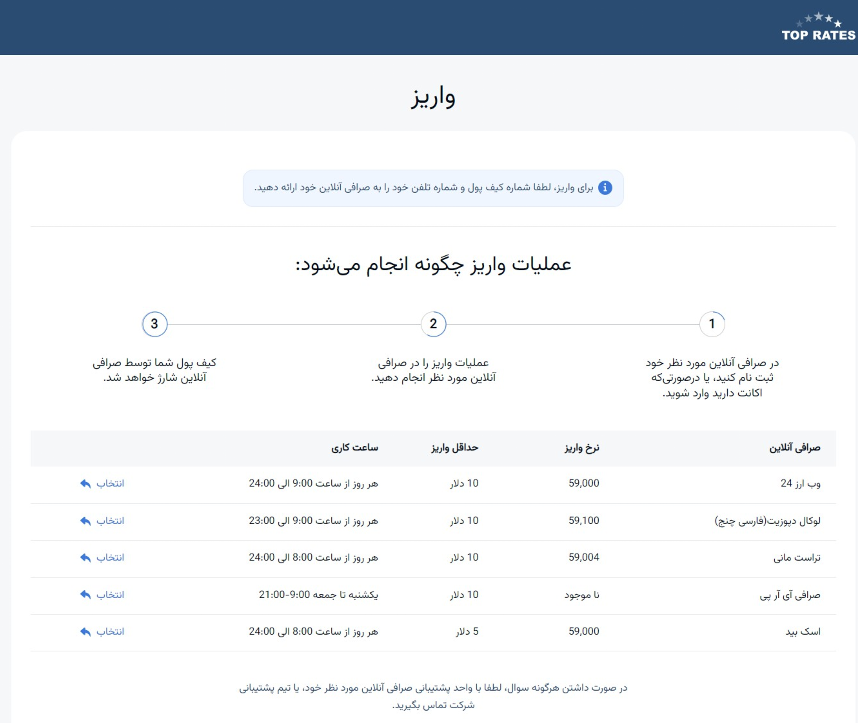Click the support contact note at bottom
Viewport: 858px width, 723px height.
coord(433,696)
